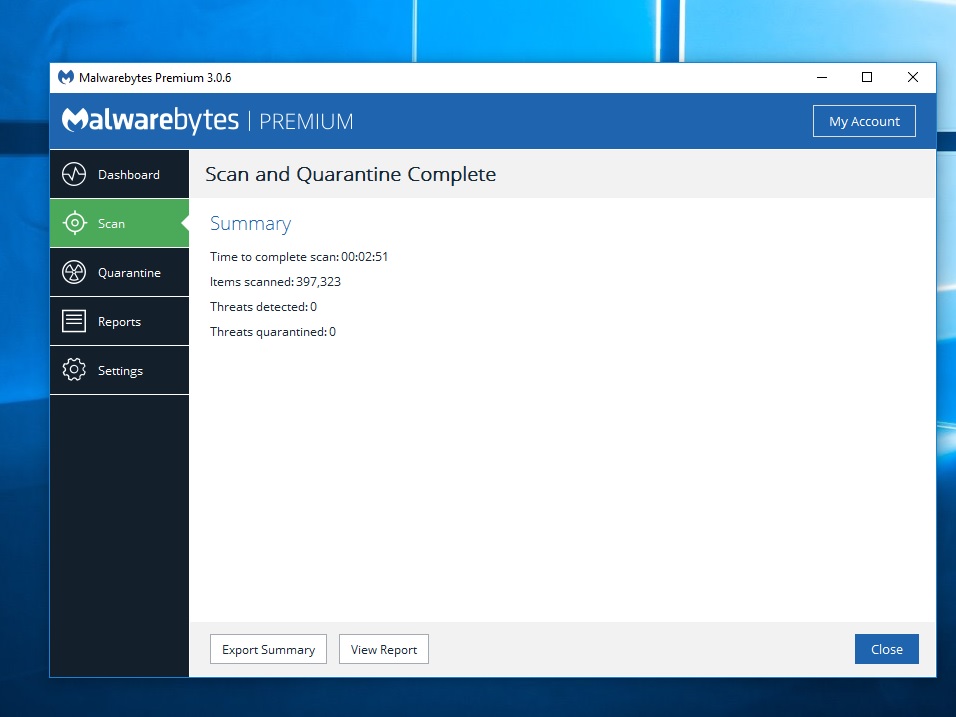The height and width of the screenshot is (717, 956).
Task: Click the Quarantine hazard icon
Action: coord(74,272)
